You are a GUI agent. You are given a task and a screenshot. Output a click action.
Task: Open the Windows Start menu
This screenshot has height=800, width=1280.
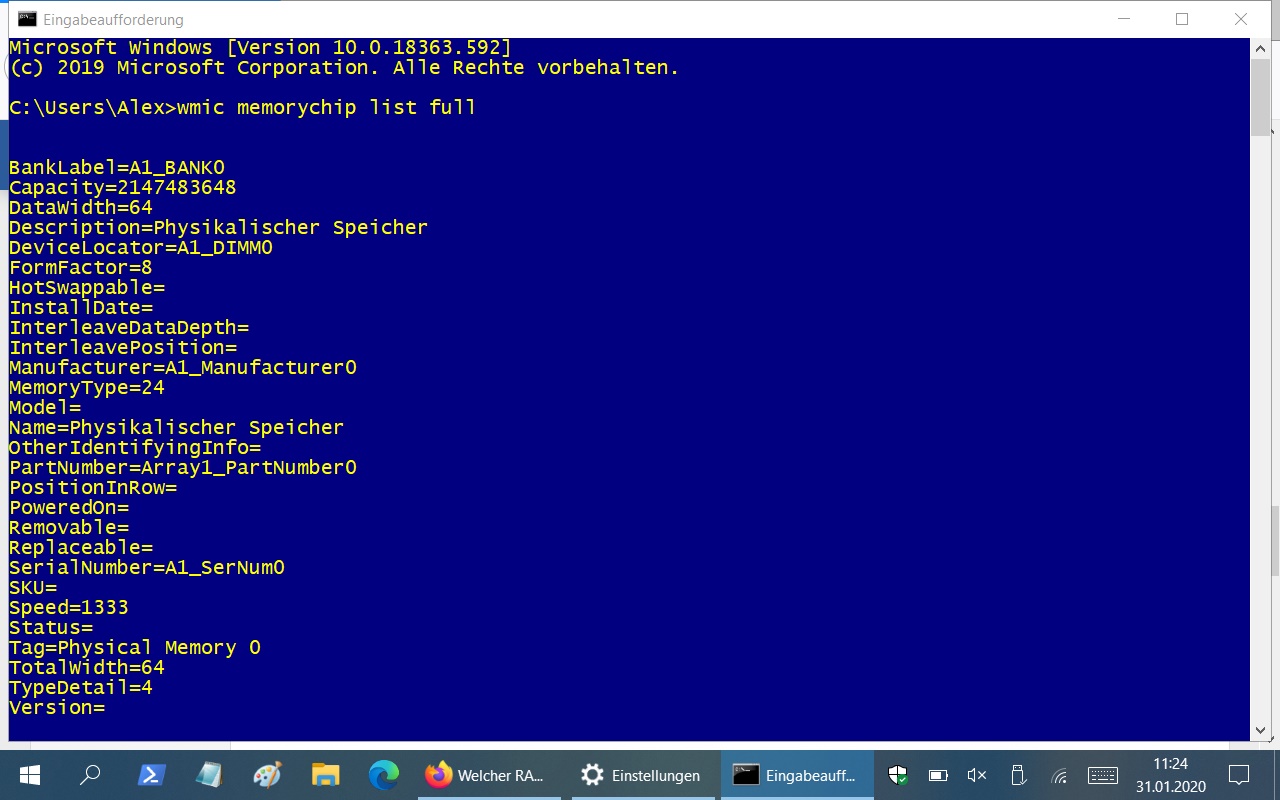(x=29, y=775)
